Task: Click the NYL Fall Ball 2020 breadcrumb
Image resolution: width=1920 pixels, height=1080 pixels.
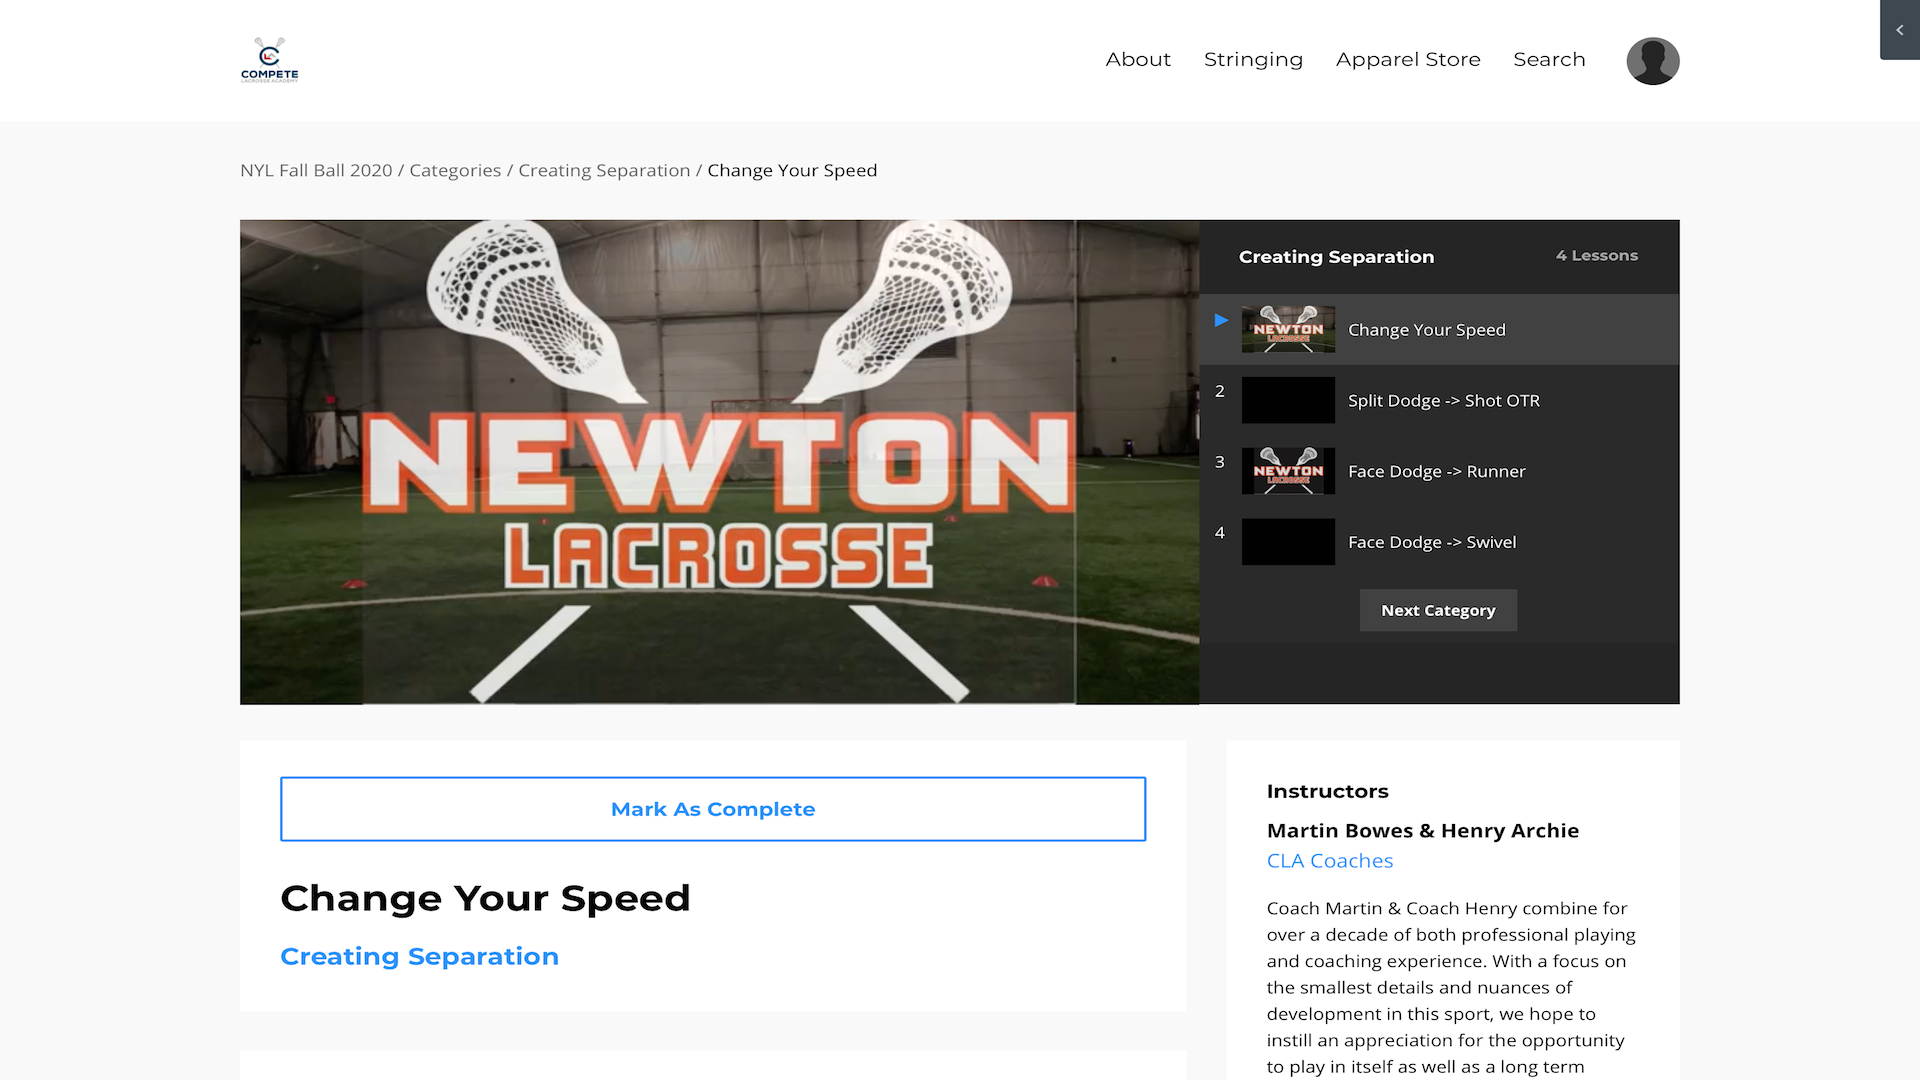Action: point(316,171)
